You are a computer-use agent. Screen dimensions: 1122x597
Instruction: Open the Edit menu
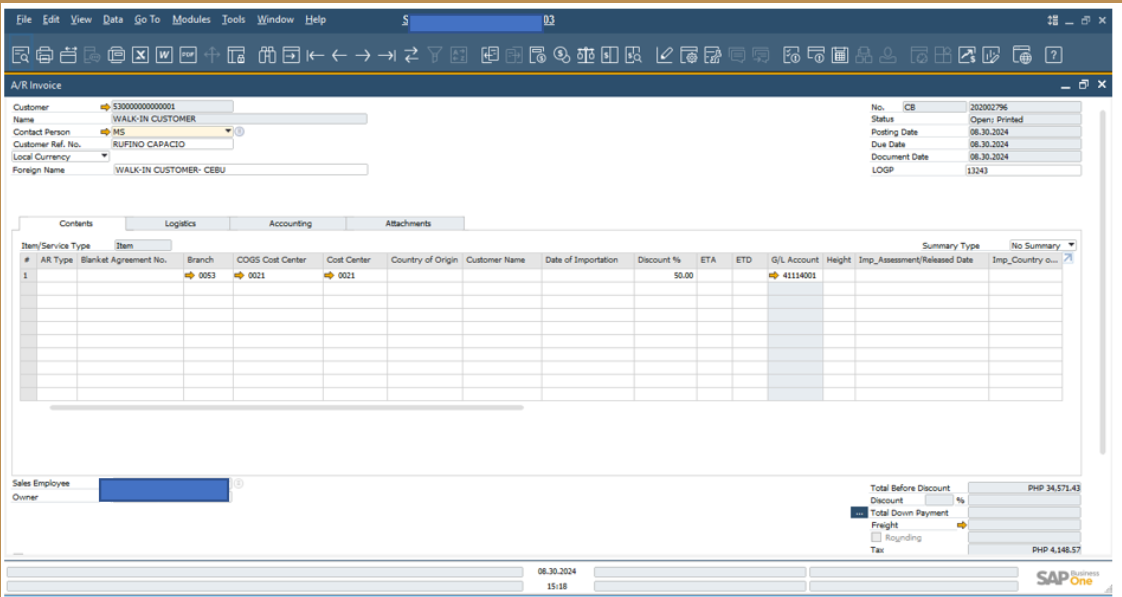(x=51, y=19)
